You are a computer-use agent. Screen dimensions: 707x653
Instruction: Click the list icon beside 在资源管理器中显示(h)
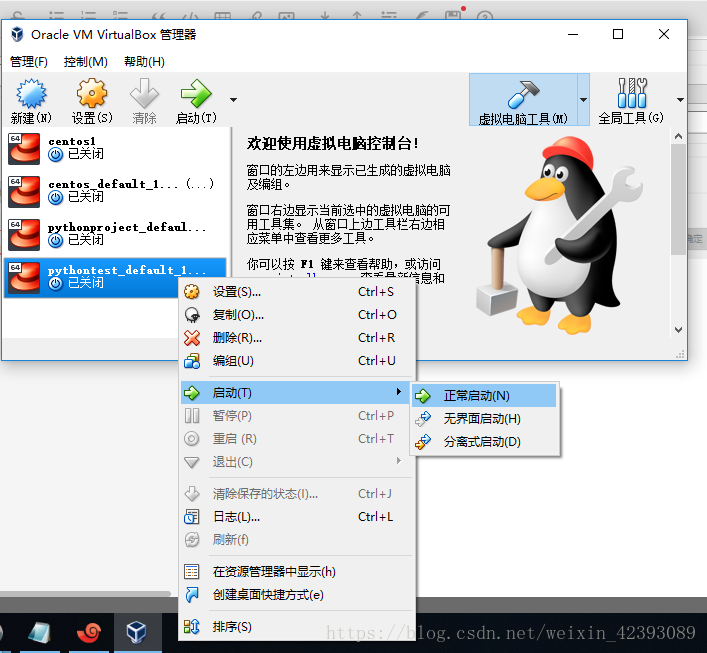(x=192, y=572)
